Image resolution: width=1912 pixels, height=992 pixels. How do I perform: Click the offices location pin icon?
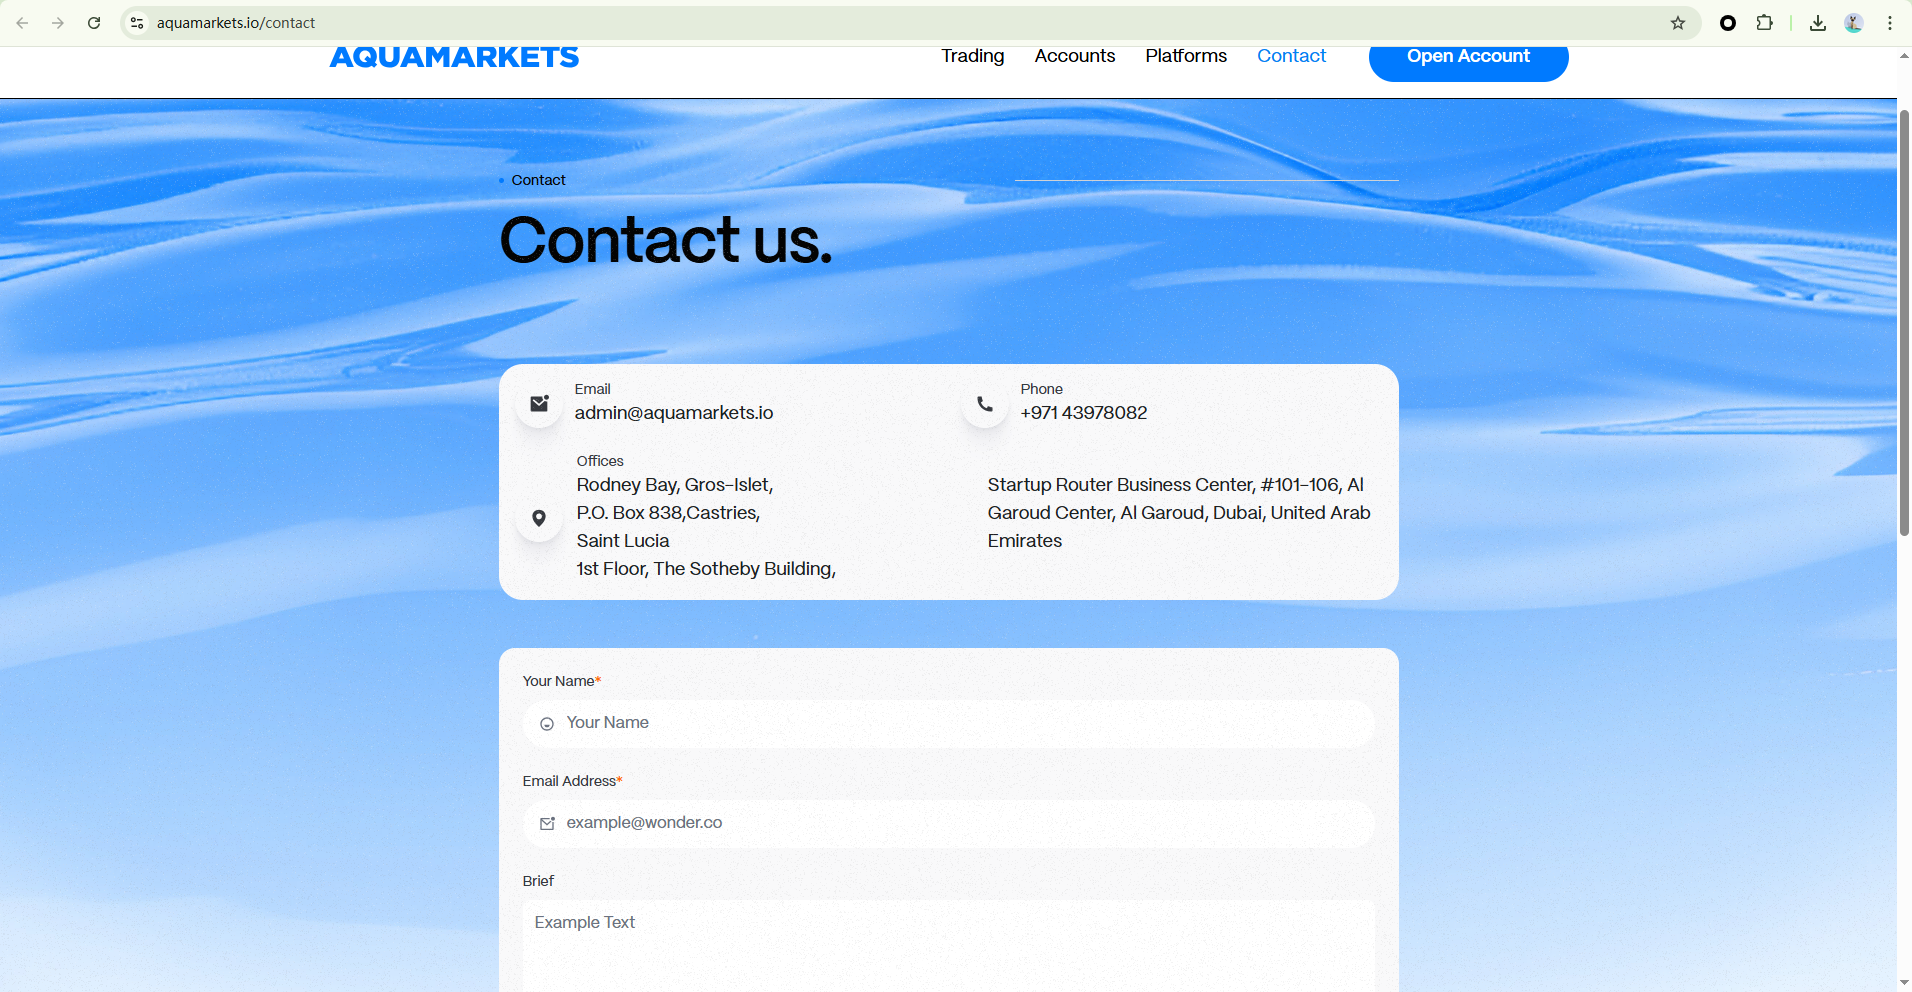pyautogui.click(x=539, y=518)
